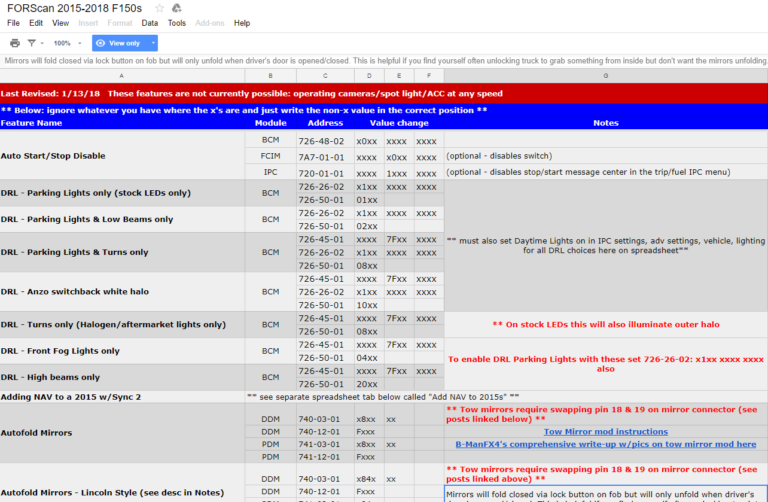768x502 pixels.
Task: Click the Notes header cell
Action: 606,123
